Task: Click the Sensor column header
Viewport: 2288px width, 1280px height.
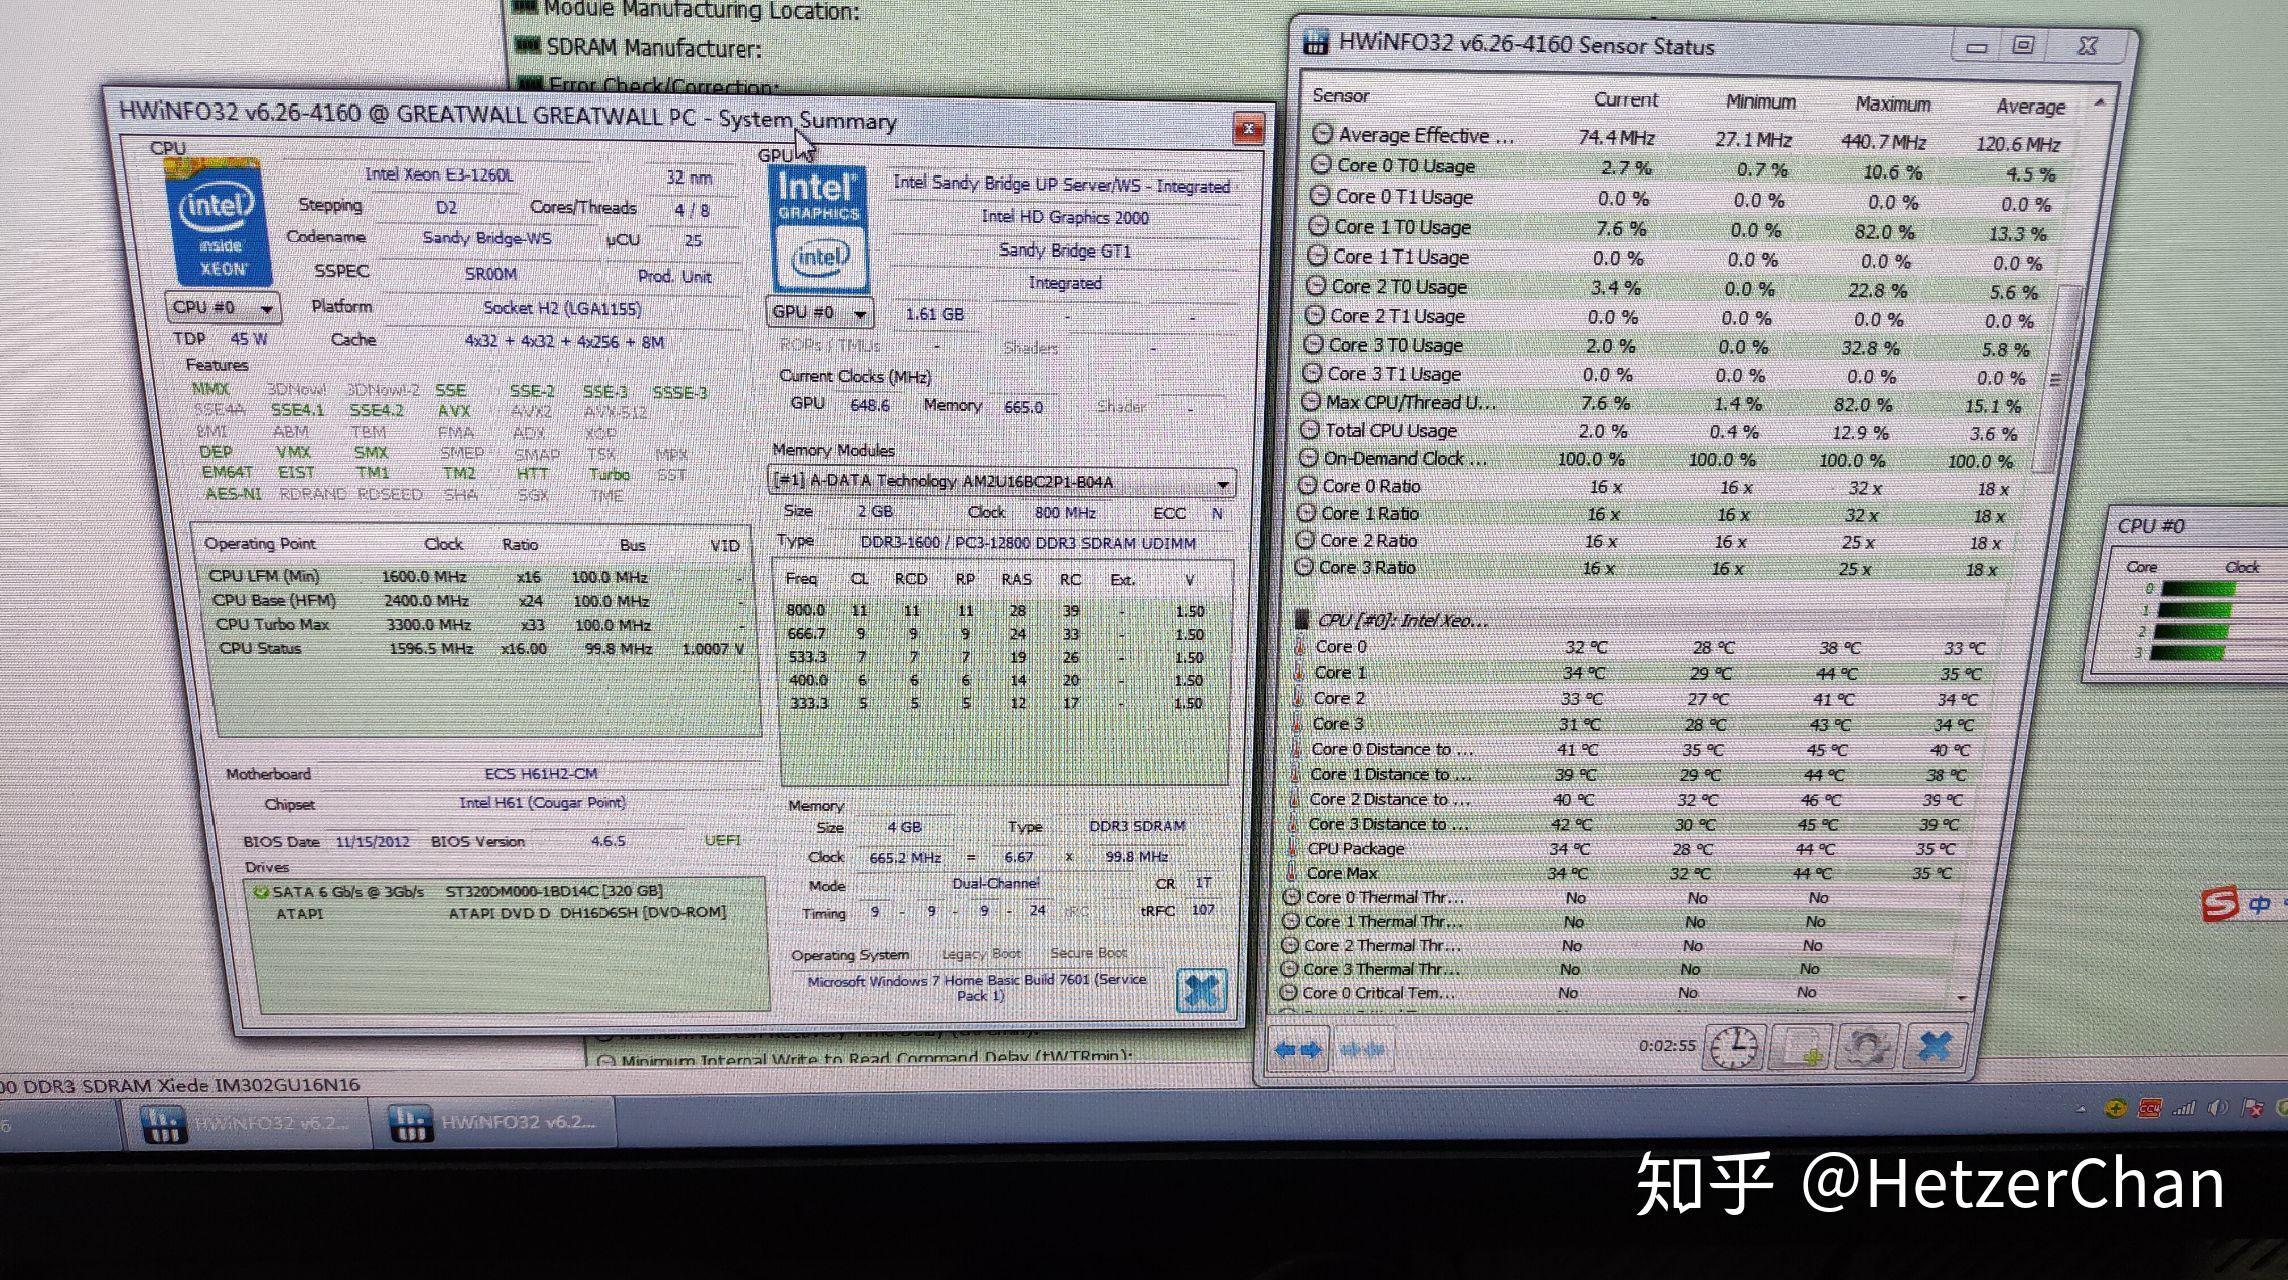Action: [1341, 96]
